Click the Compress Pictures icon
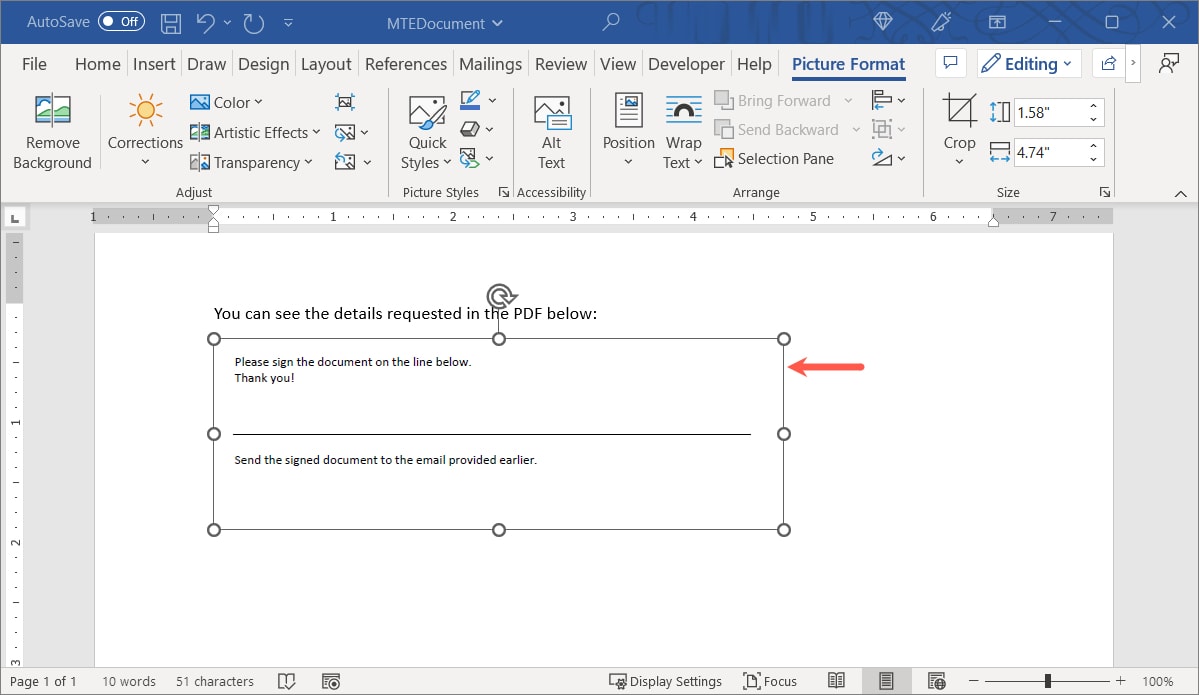 pyautogui.click(x=345, y=102)
